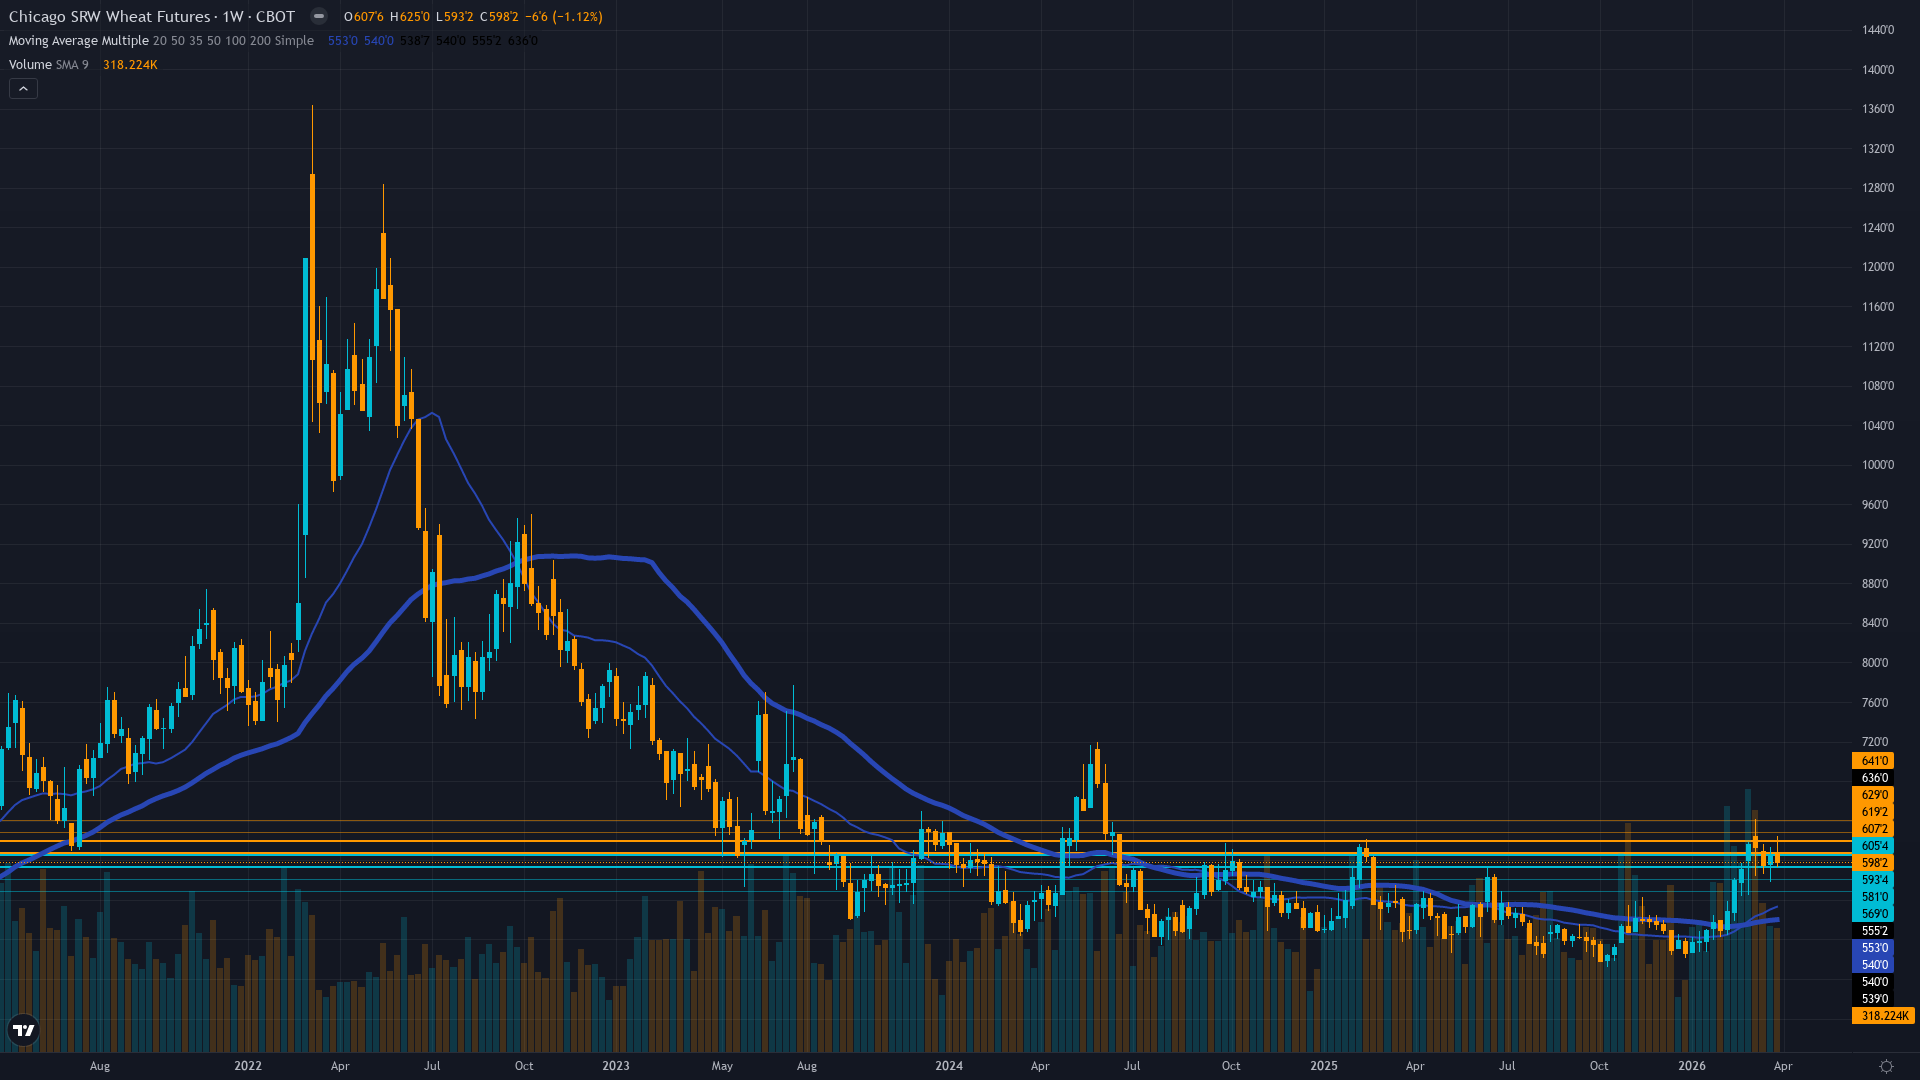Click the orange 318.224K volume axis label
Screen dimensions: 1920x1080
point(1883,1016)
